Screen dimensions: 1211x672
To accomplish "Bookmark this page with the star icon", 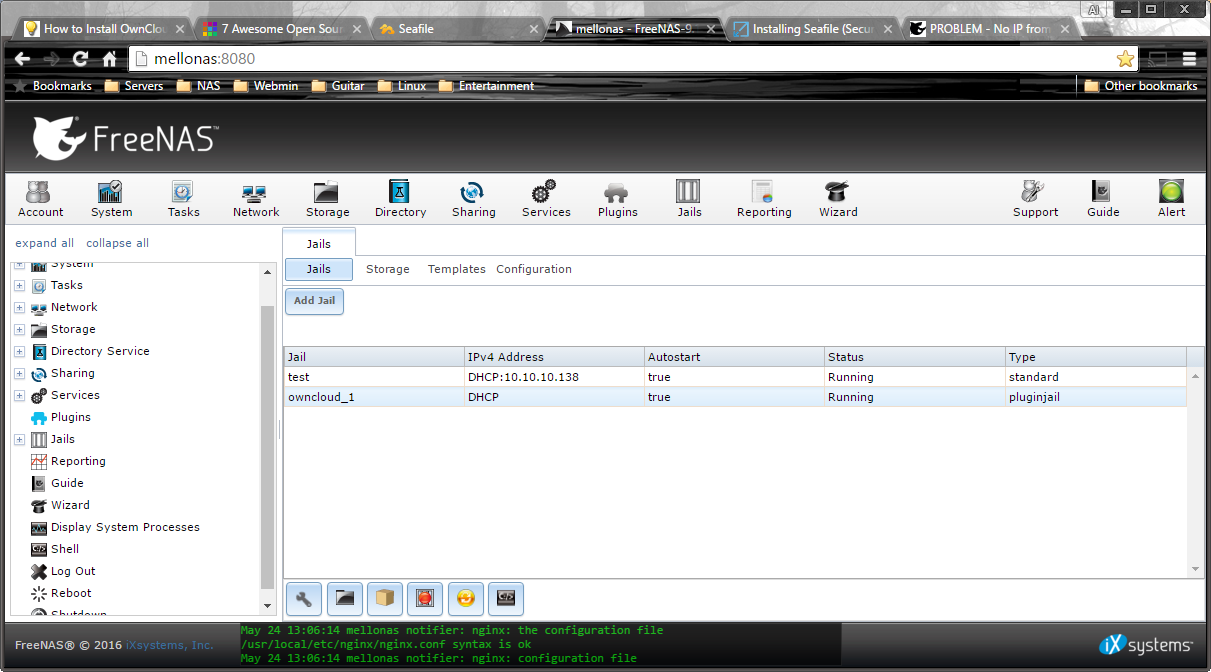I will point(1125,59).
